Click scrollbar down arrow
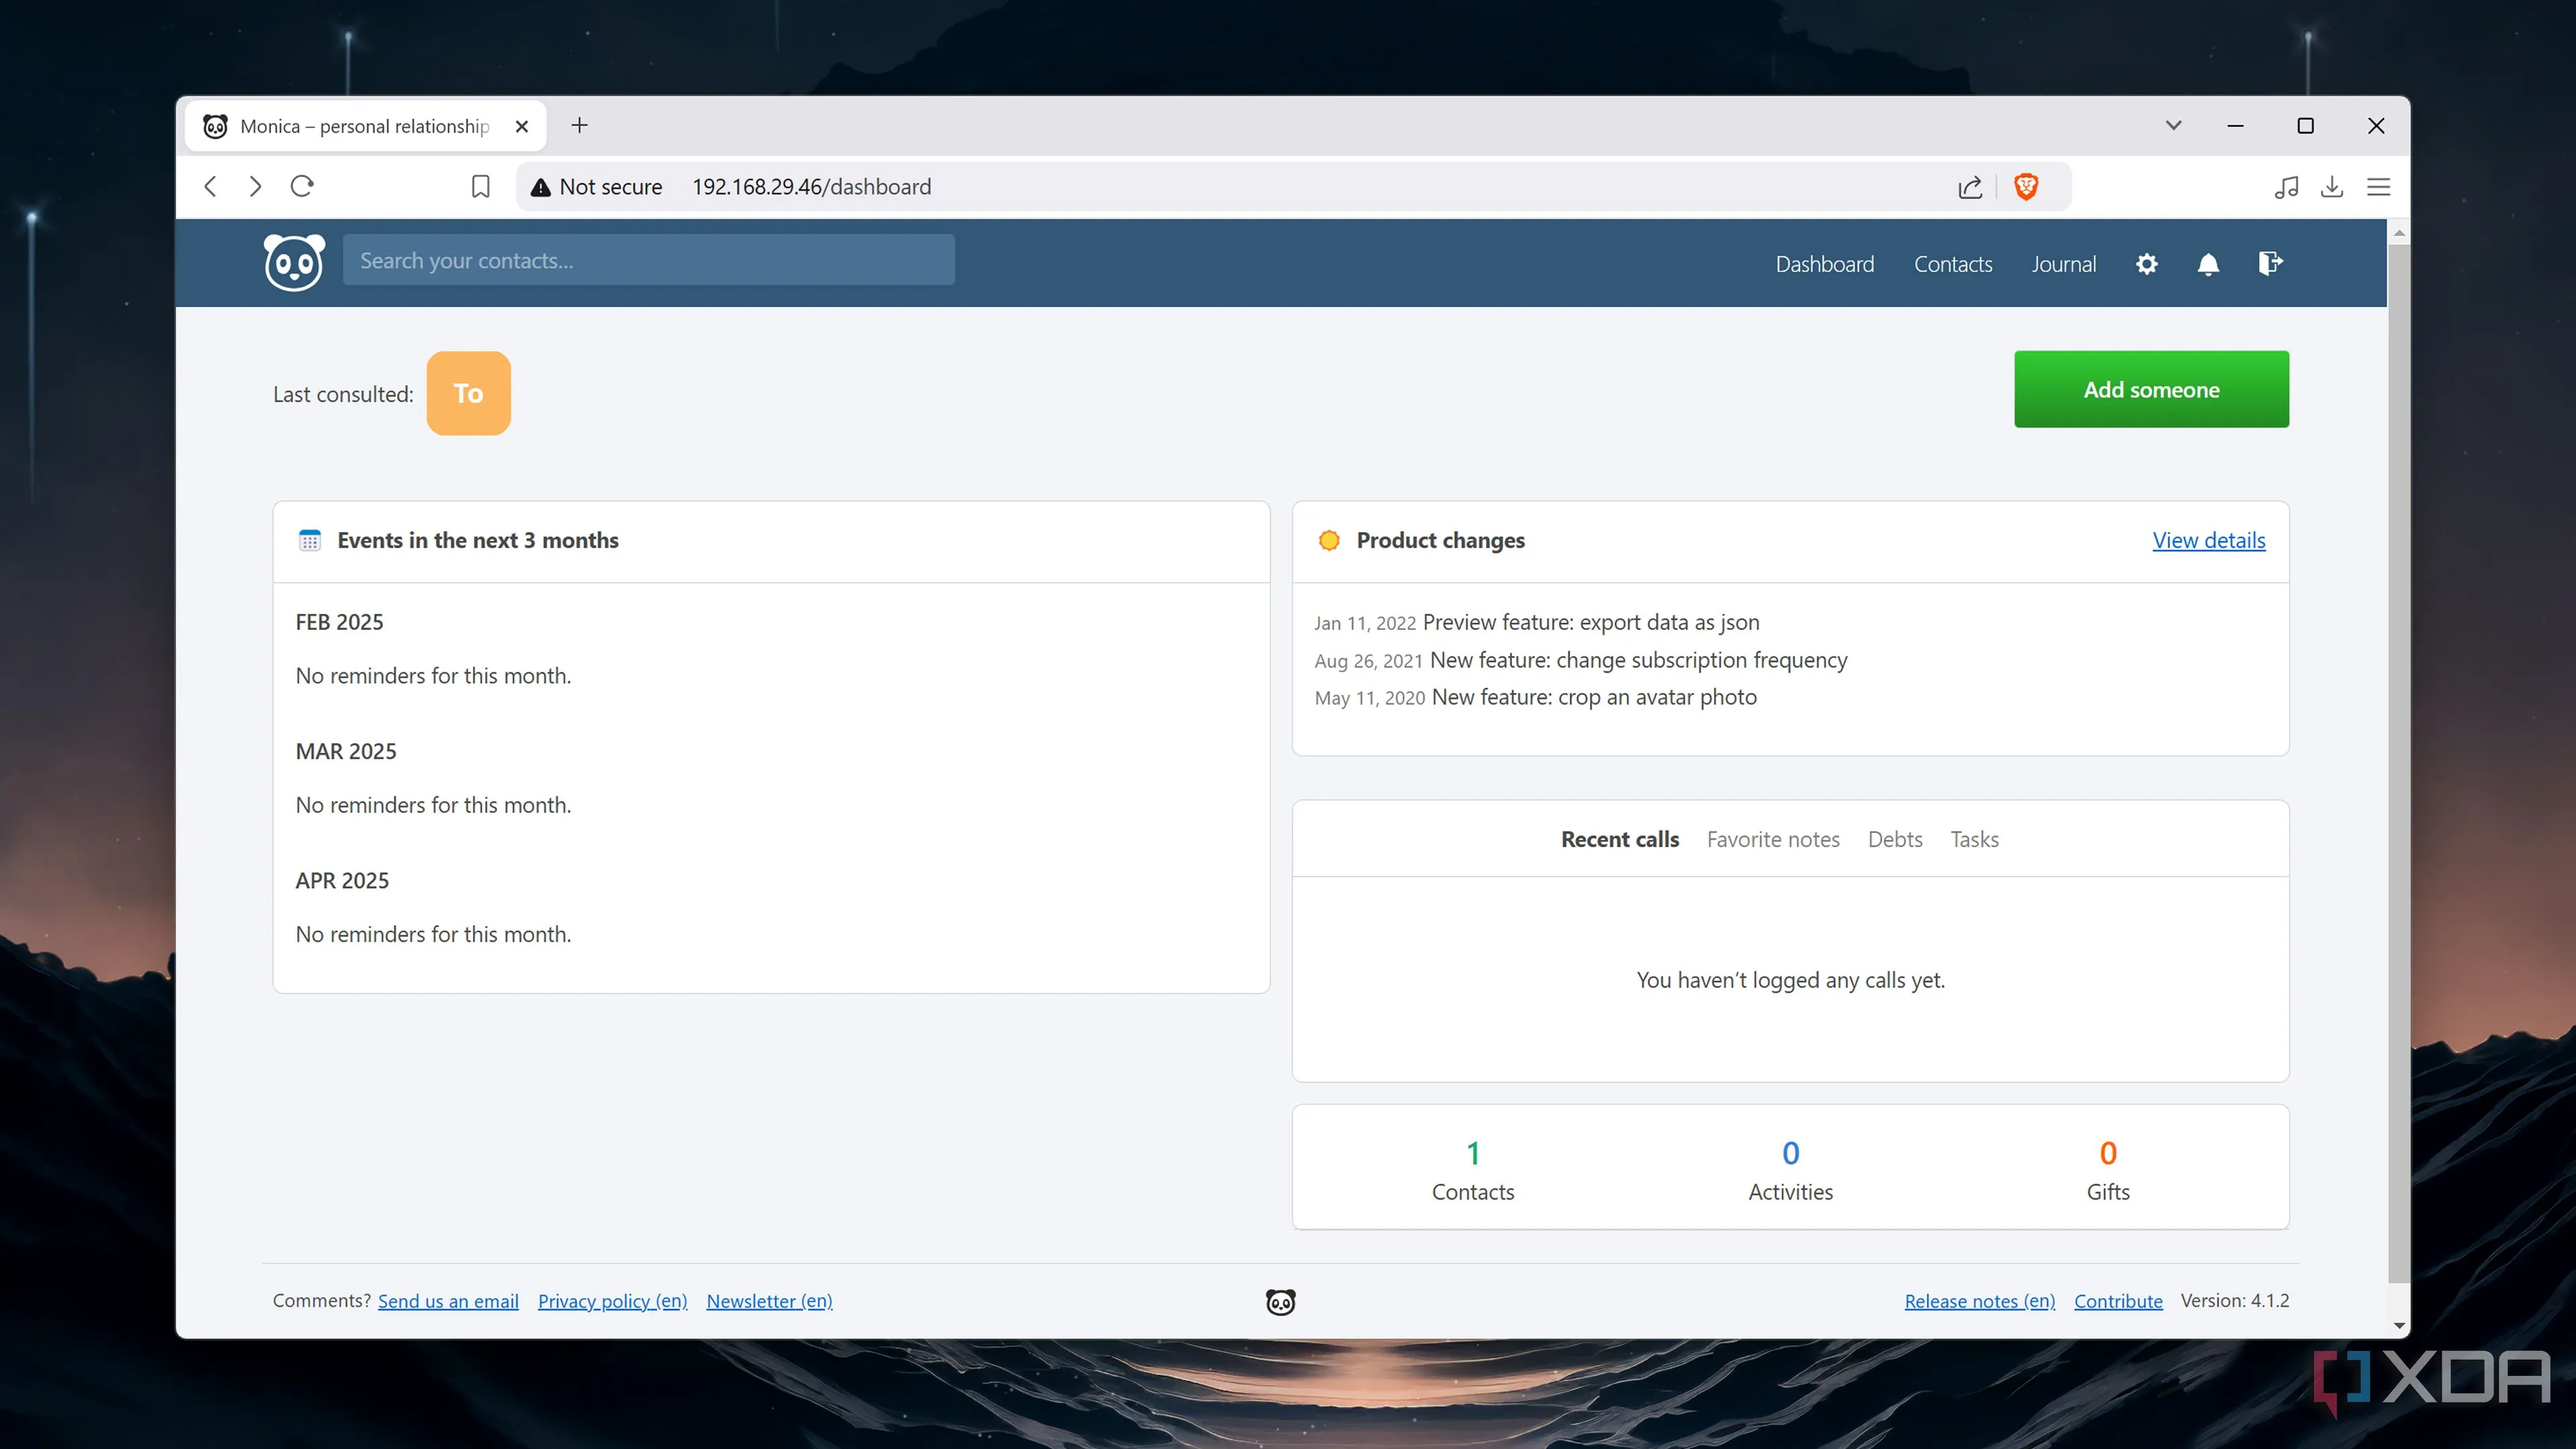This screenshot has width=2576, height=1449. point(2398,1325)
